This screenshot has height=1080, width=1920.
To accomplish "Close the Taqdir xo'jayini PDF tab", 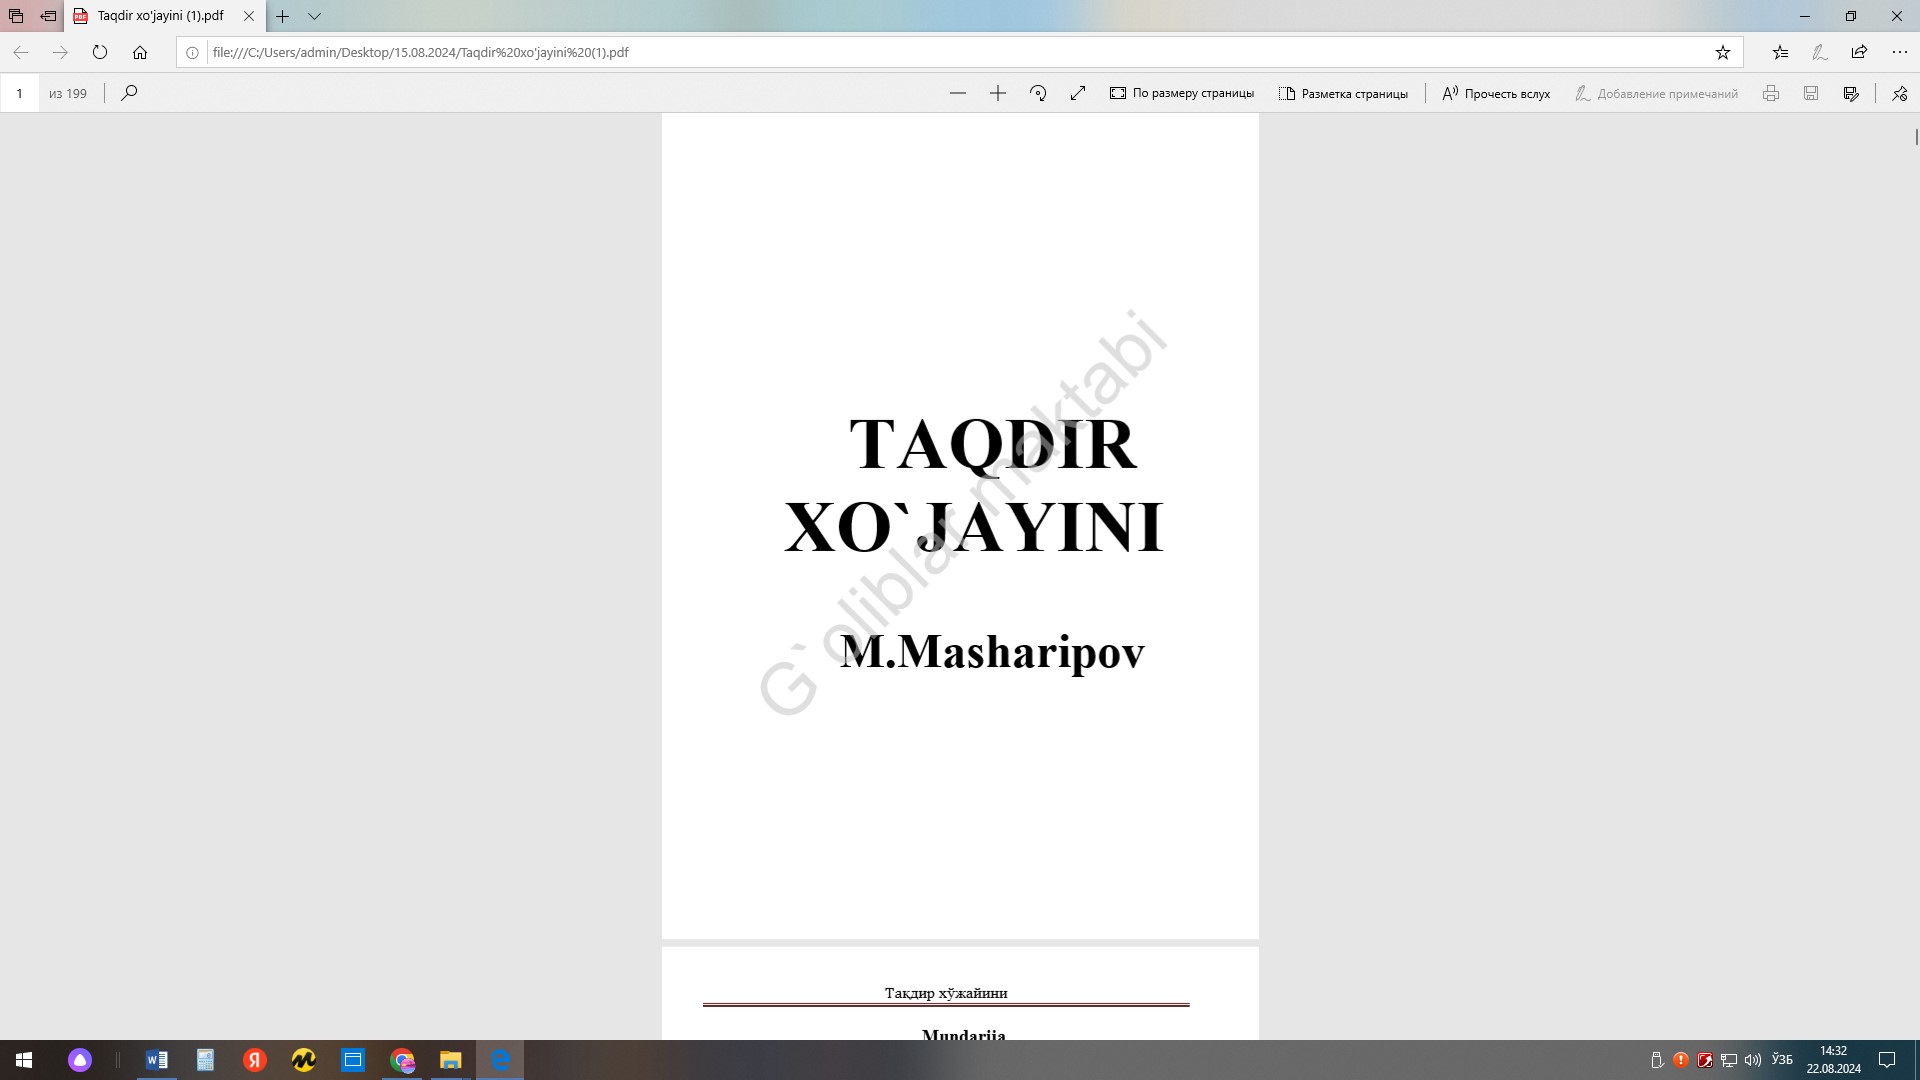I will click(x=249, y=16).
